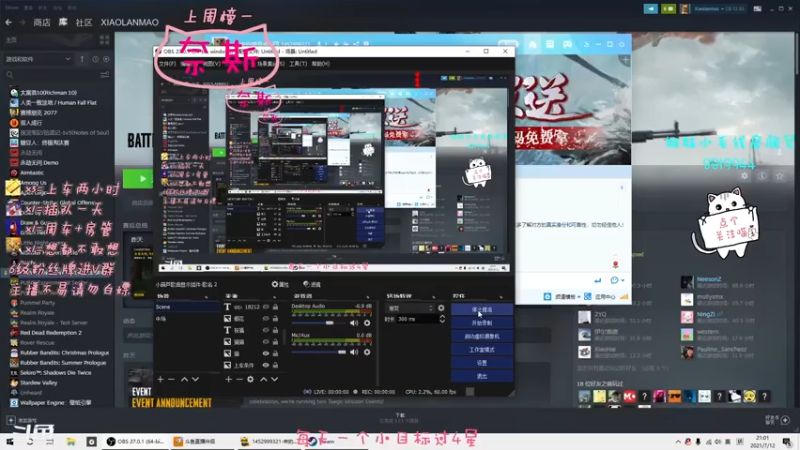This screenshot has height=450, width=800.
Task: Open the XIAOLANMAO profile tab in Steam
Action: tap(130, 22)
